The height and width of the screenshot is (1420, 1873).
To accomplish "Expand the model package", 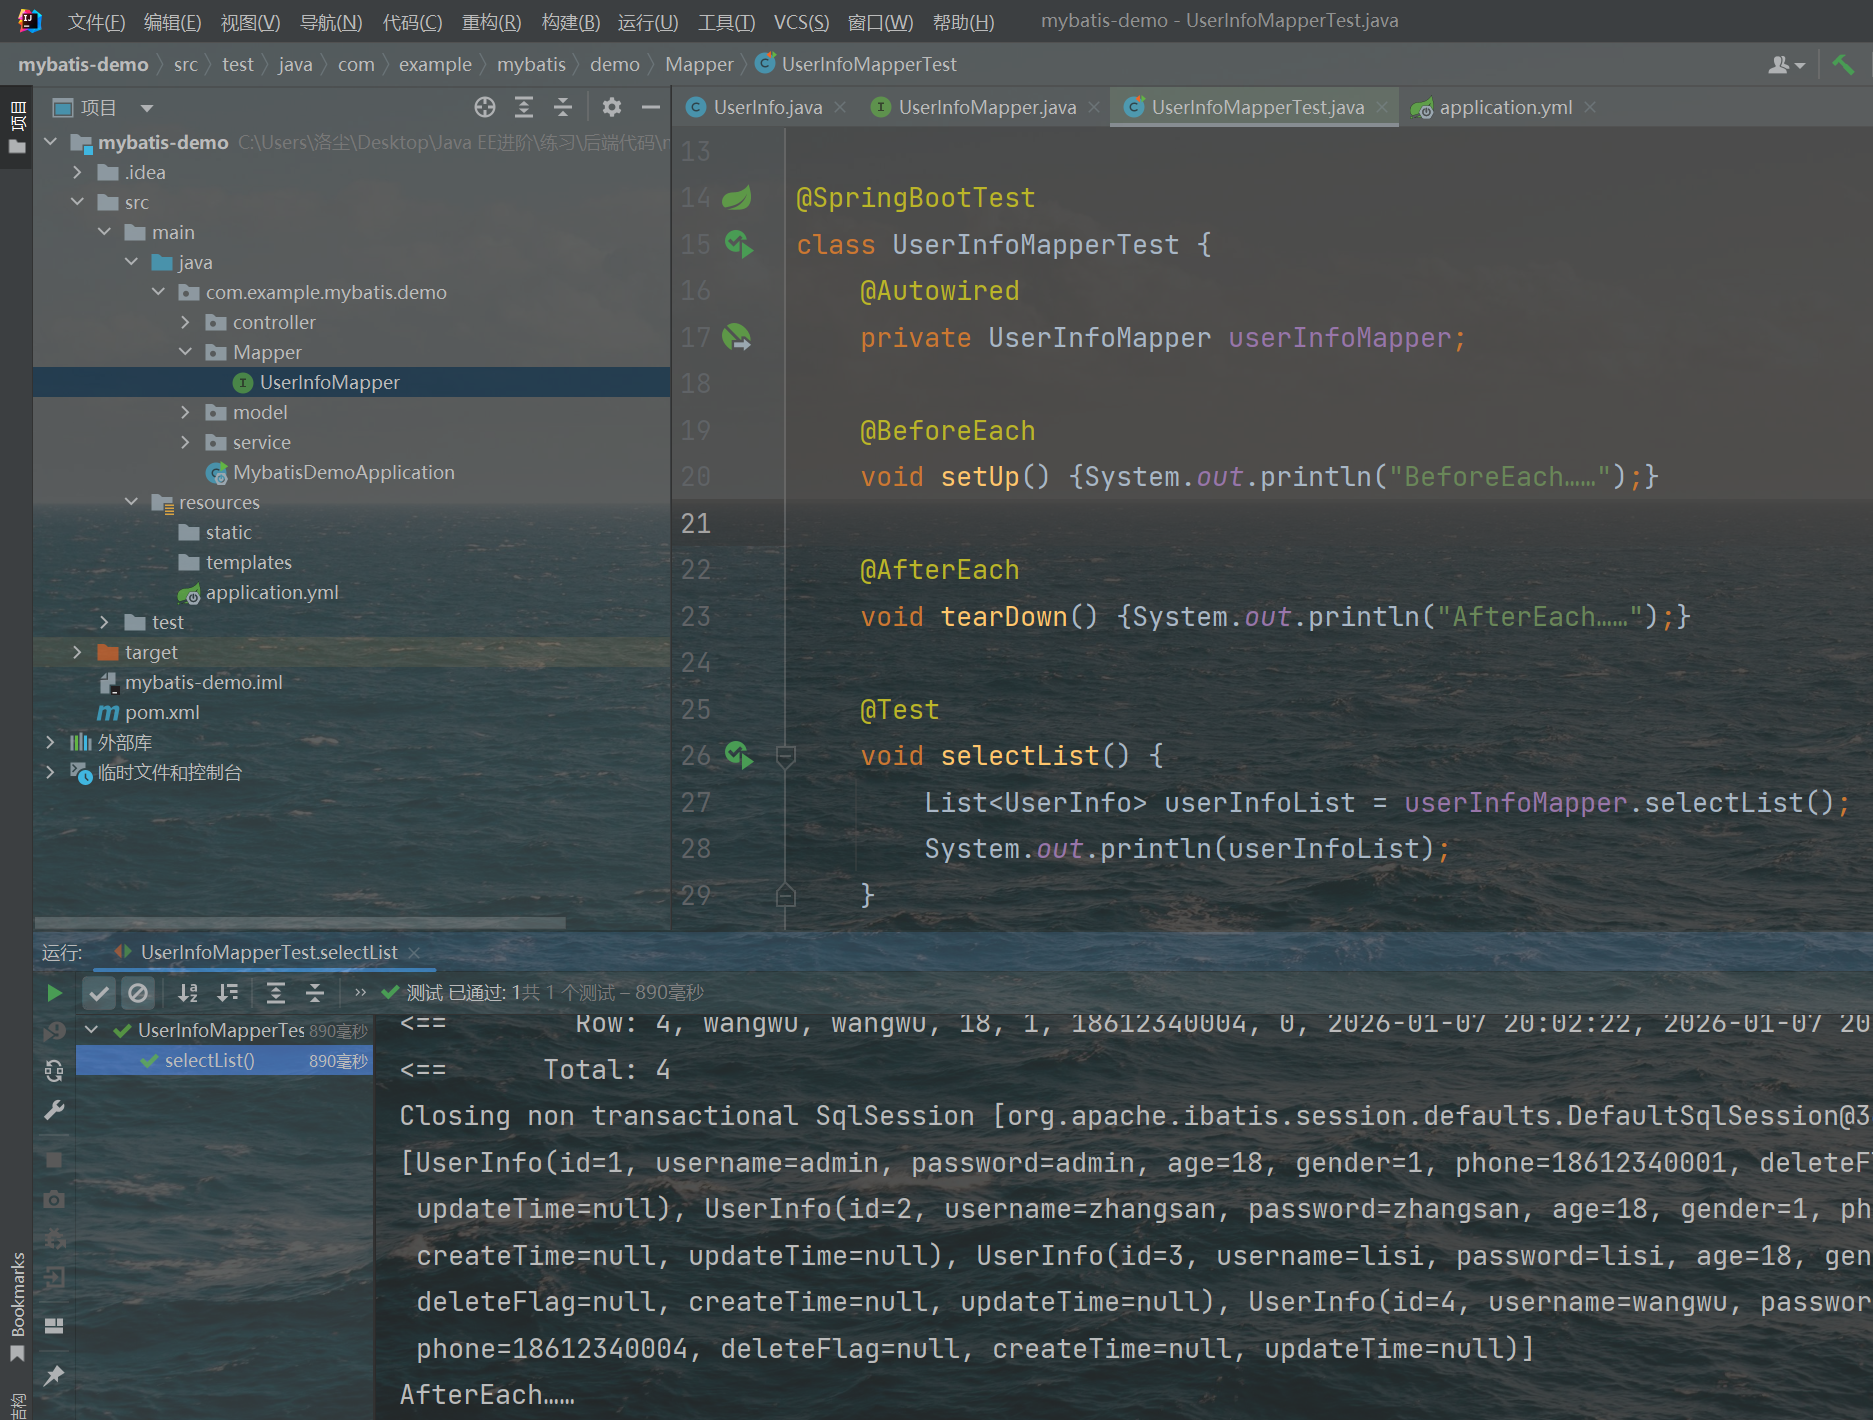I will (x=186, y=412).
